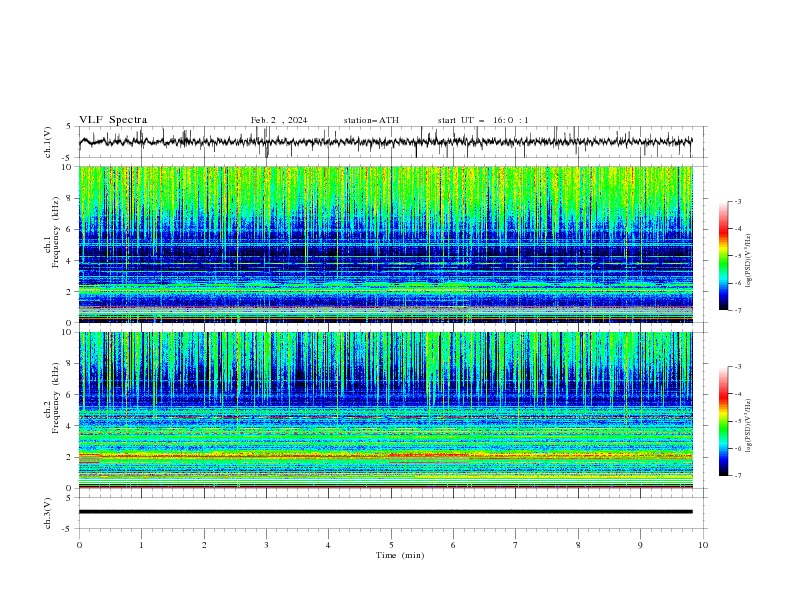This screenshot has height=612, width=792.
Task: Click time axis tick label "10" at far right
Action: point(703,545)
